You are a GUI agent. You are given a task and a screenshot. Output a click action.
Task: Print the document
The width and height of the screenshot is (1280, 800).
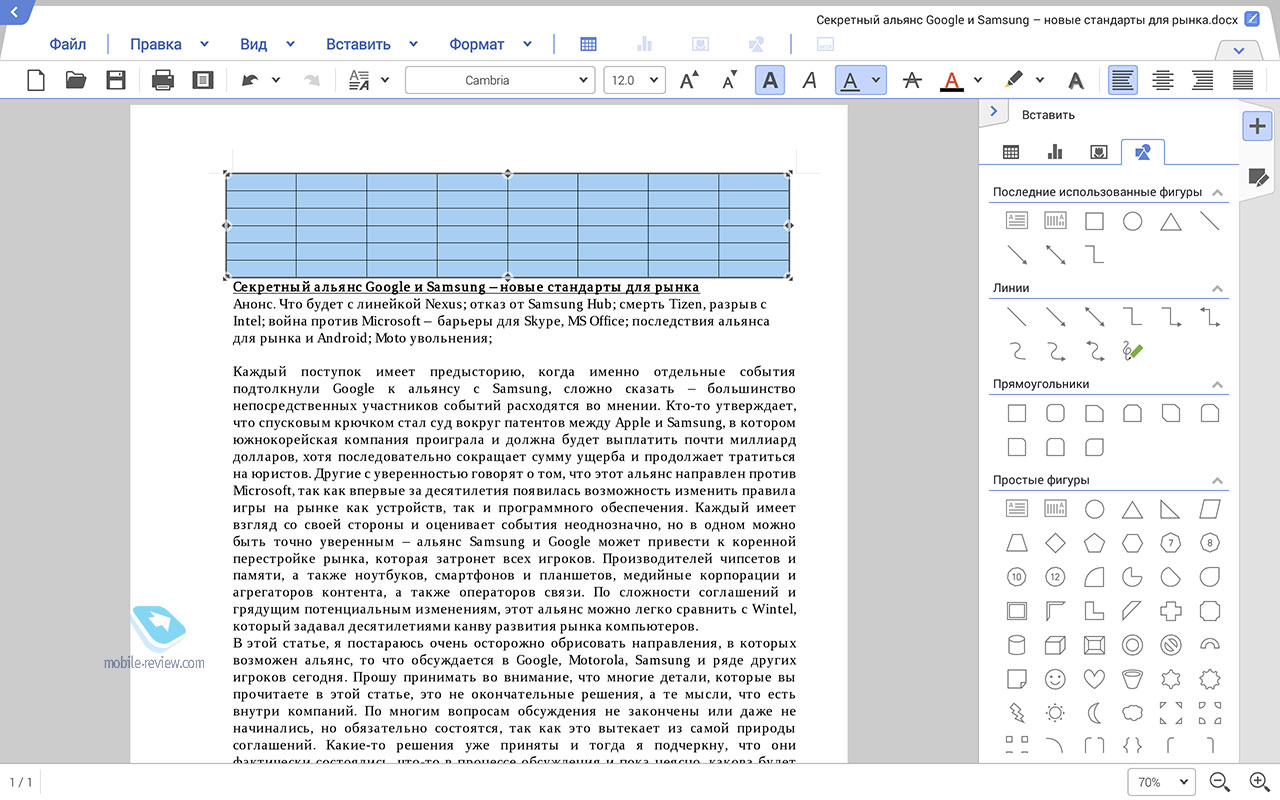point(163,80)
